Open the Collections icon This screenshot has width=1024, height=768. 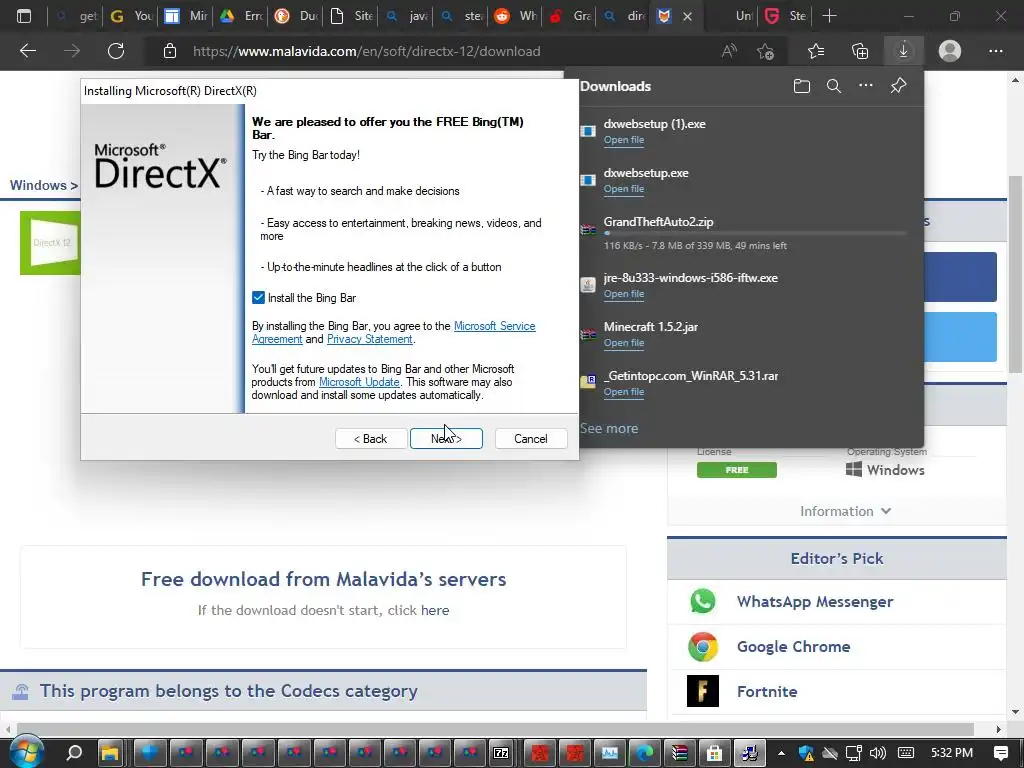click(x=860, y=51)
